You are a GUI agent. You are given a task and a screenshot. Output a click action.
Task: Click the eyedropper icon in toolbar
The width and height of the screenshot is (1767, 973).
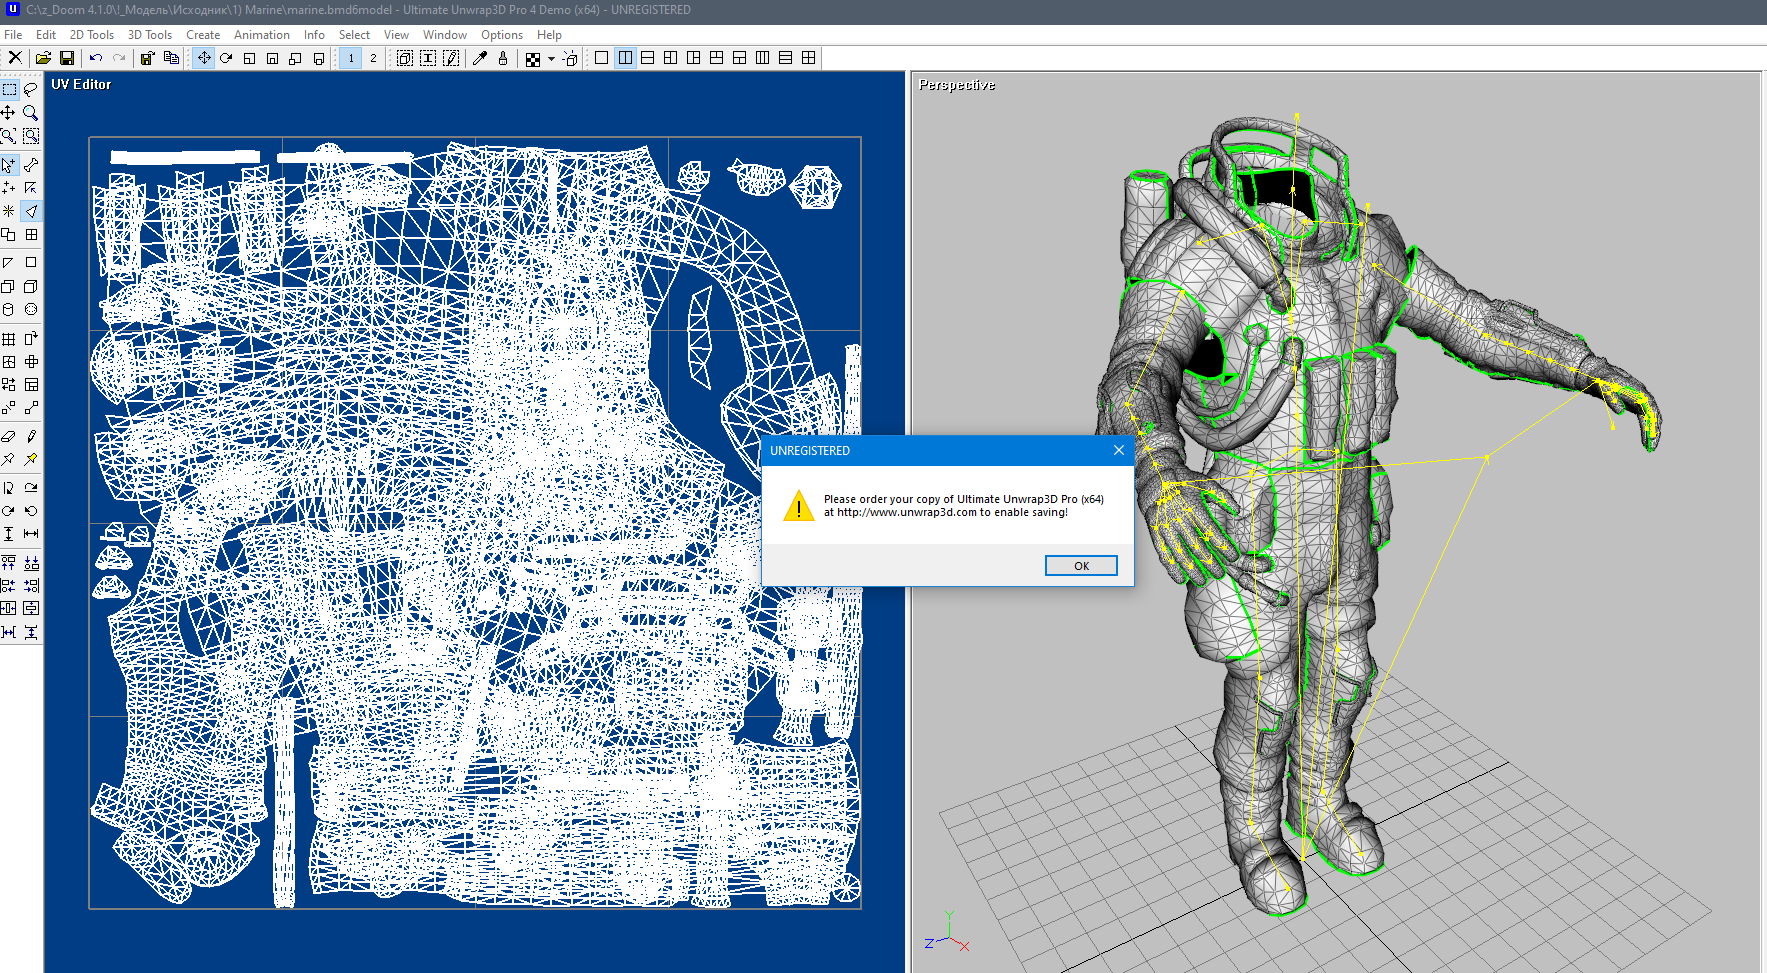tap(480, 58)
